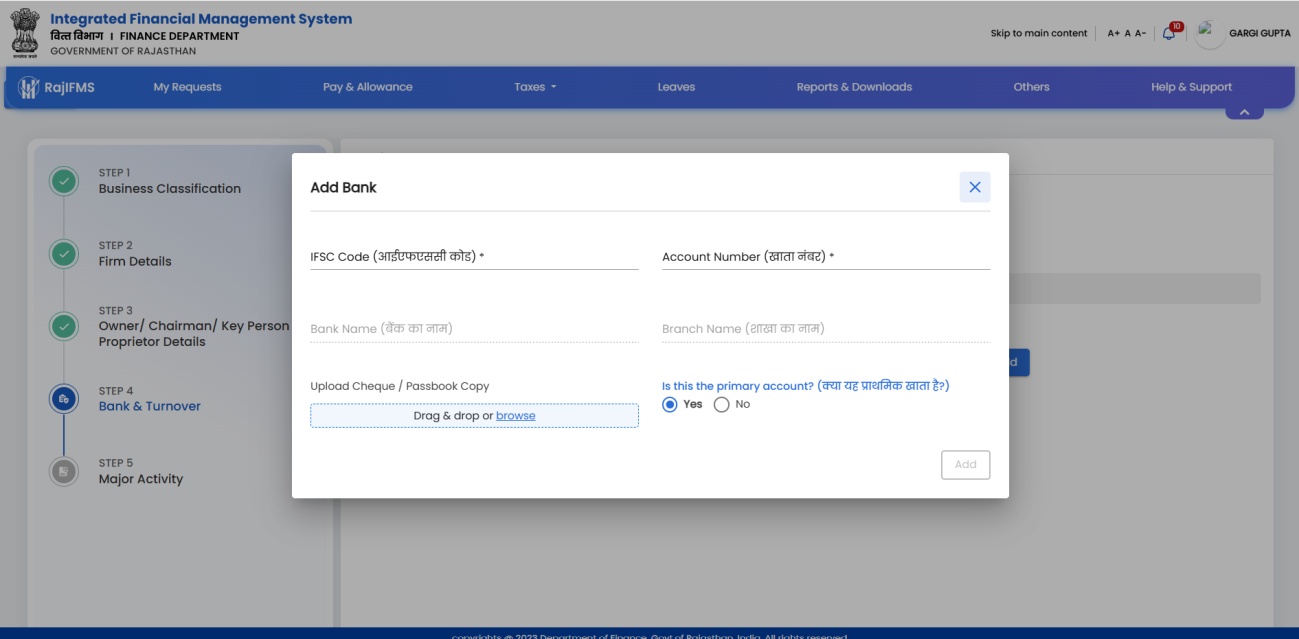Click the RajIFMS logo icon
This screenshot has width=1299, height=639.
tap(28, 87)
